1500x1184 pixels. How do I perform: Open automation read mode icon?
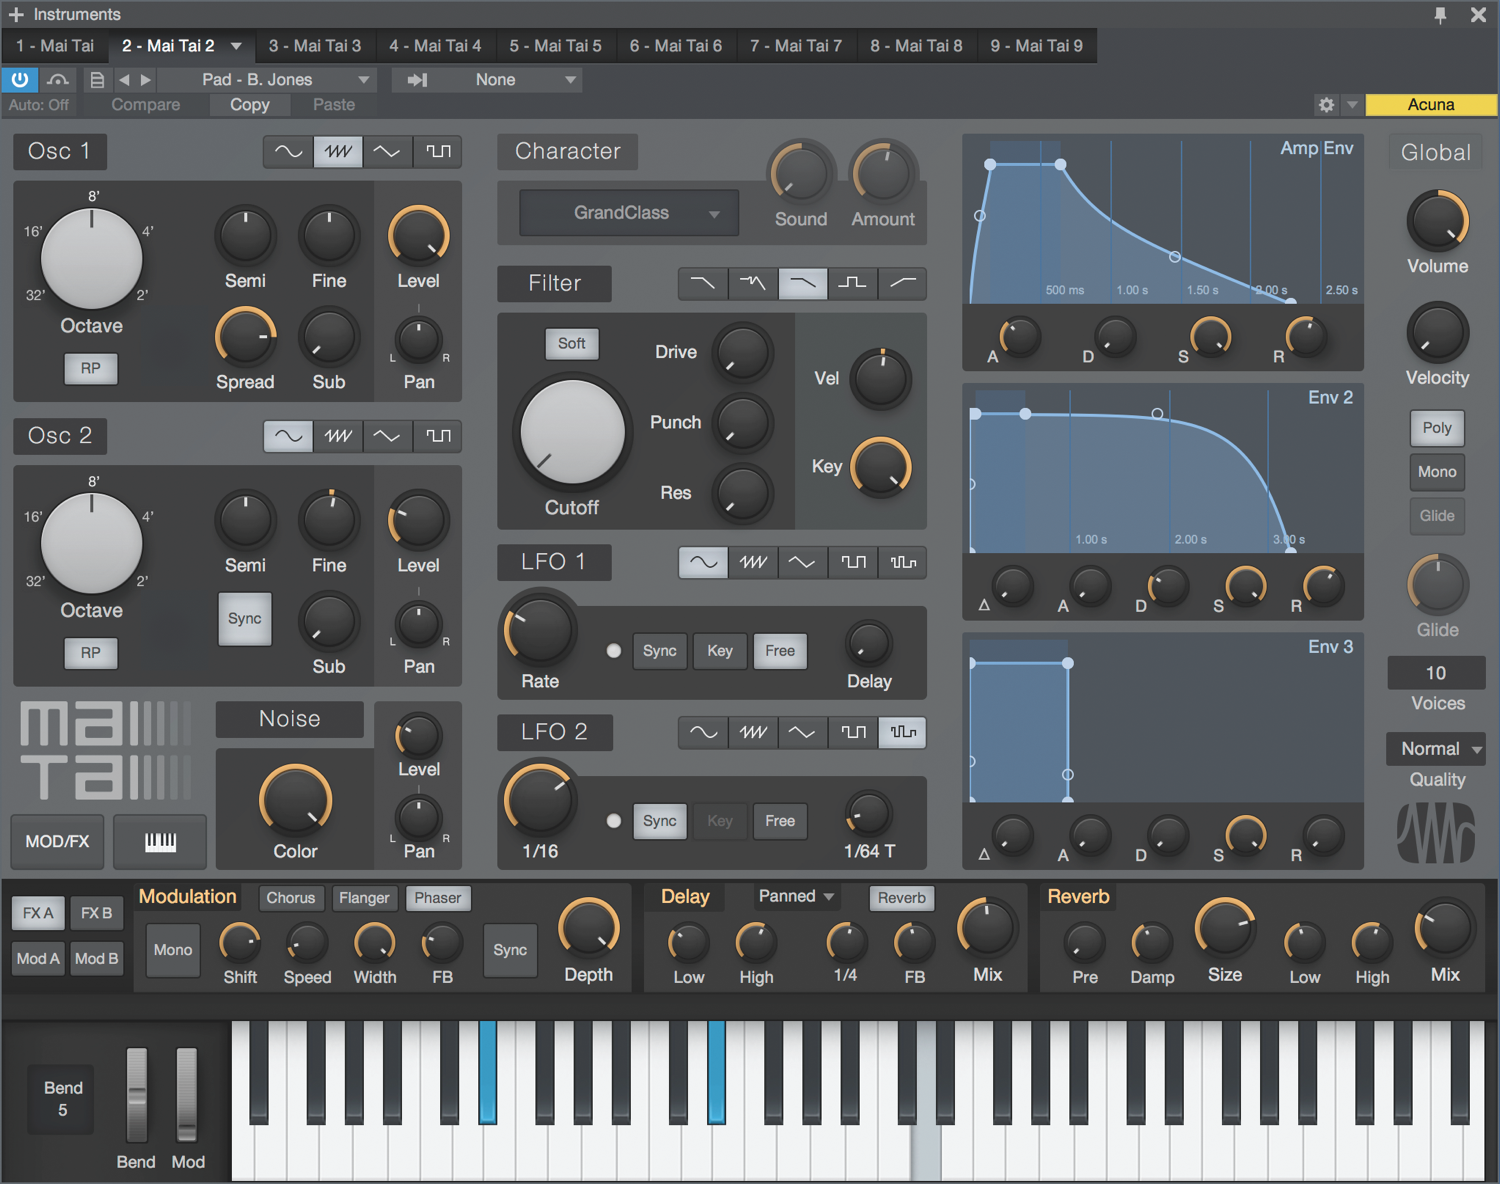pos(58,79)
